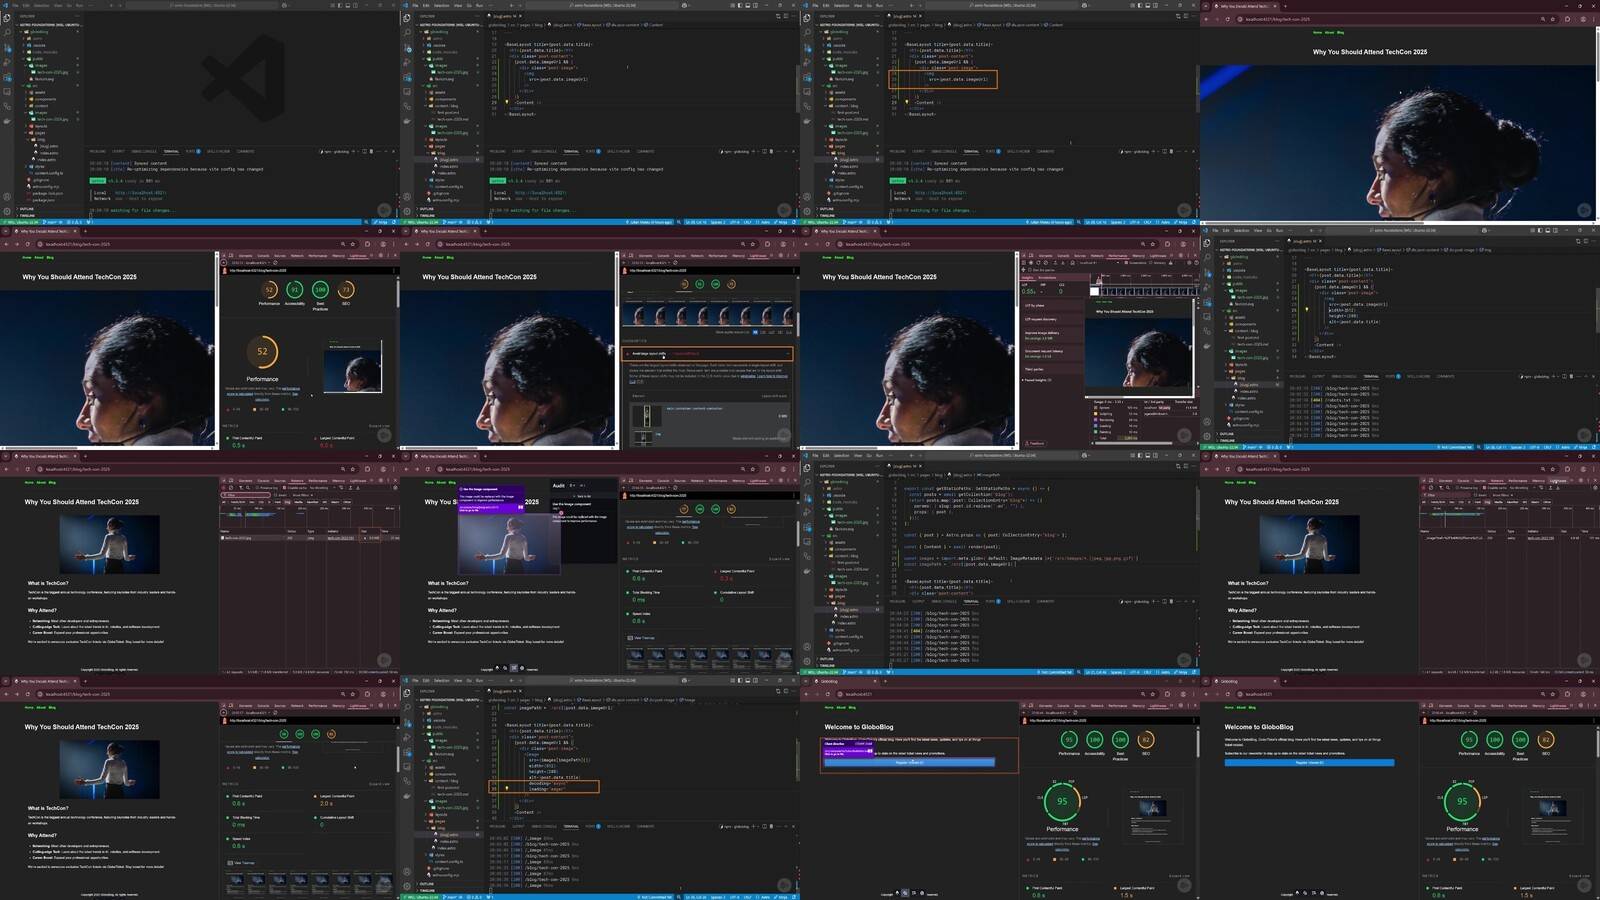Select CLS audit filter in layout-shifts Lighthouse frame

[789, 332]
